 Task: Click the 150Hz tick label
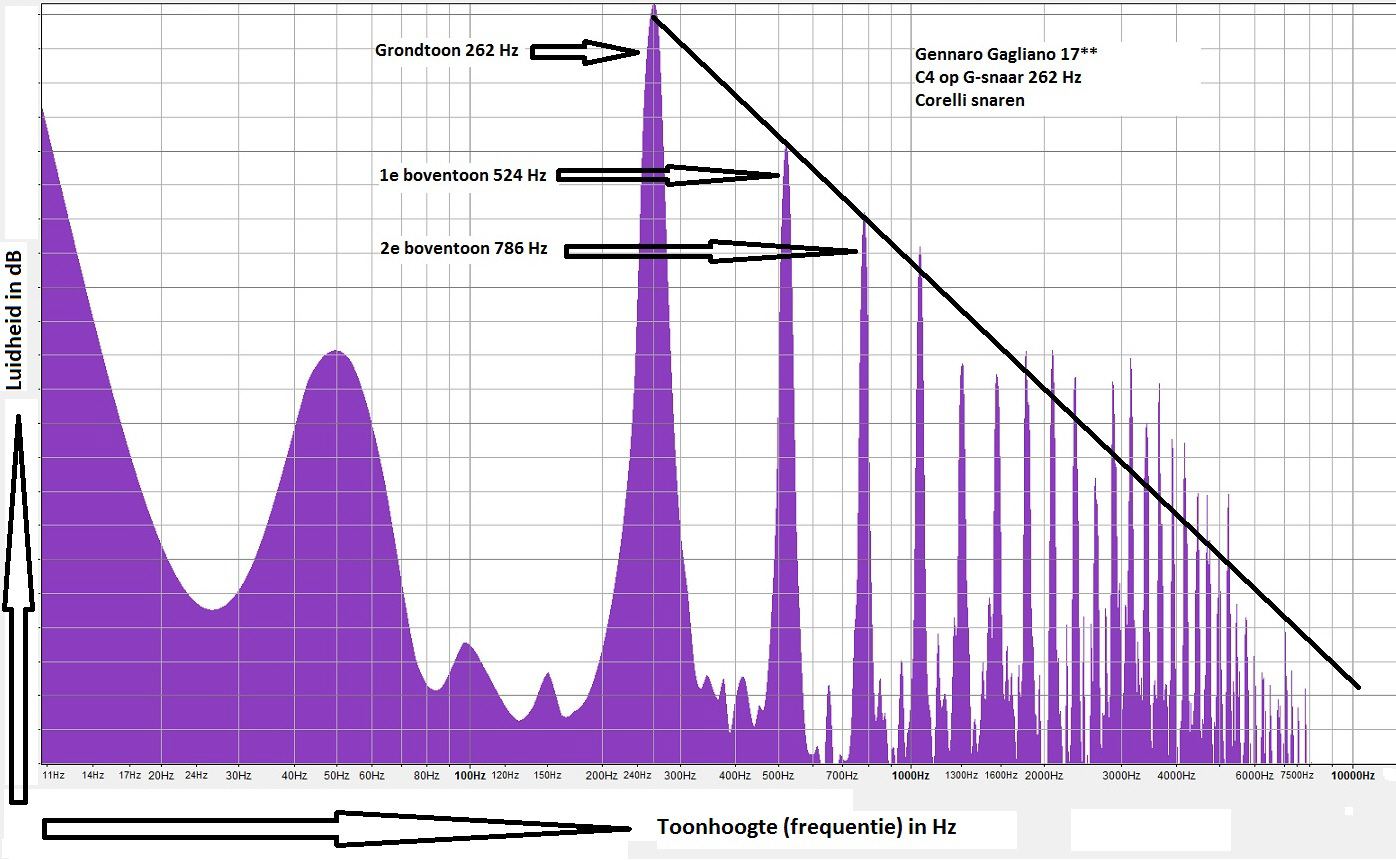pyautogui.click(x=547, y=775)
